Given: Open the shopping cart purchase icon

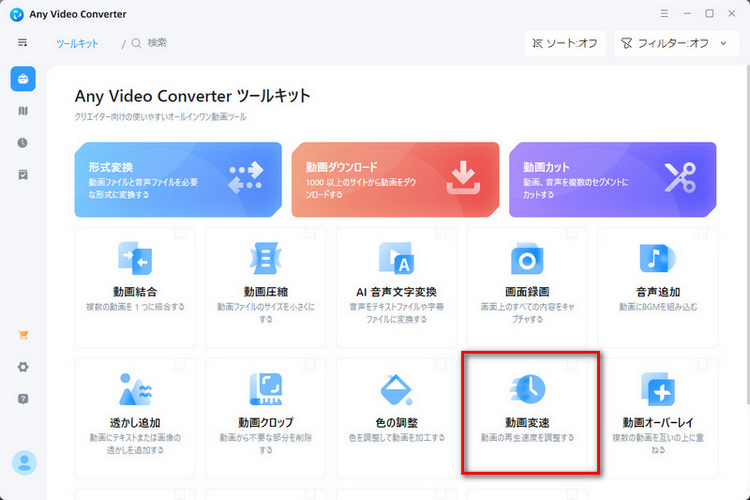Looking at the screenshot, I should 23,335.
